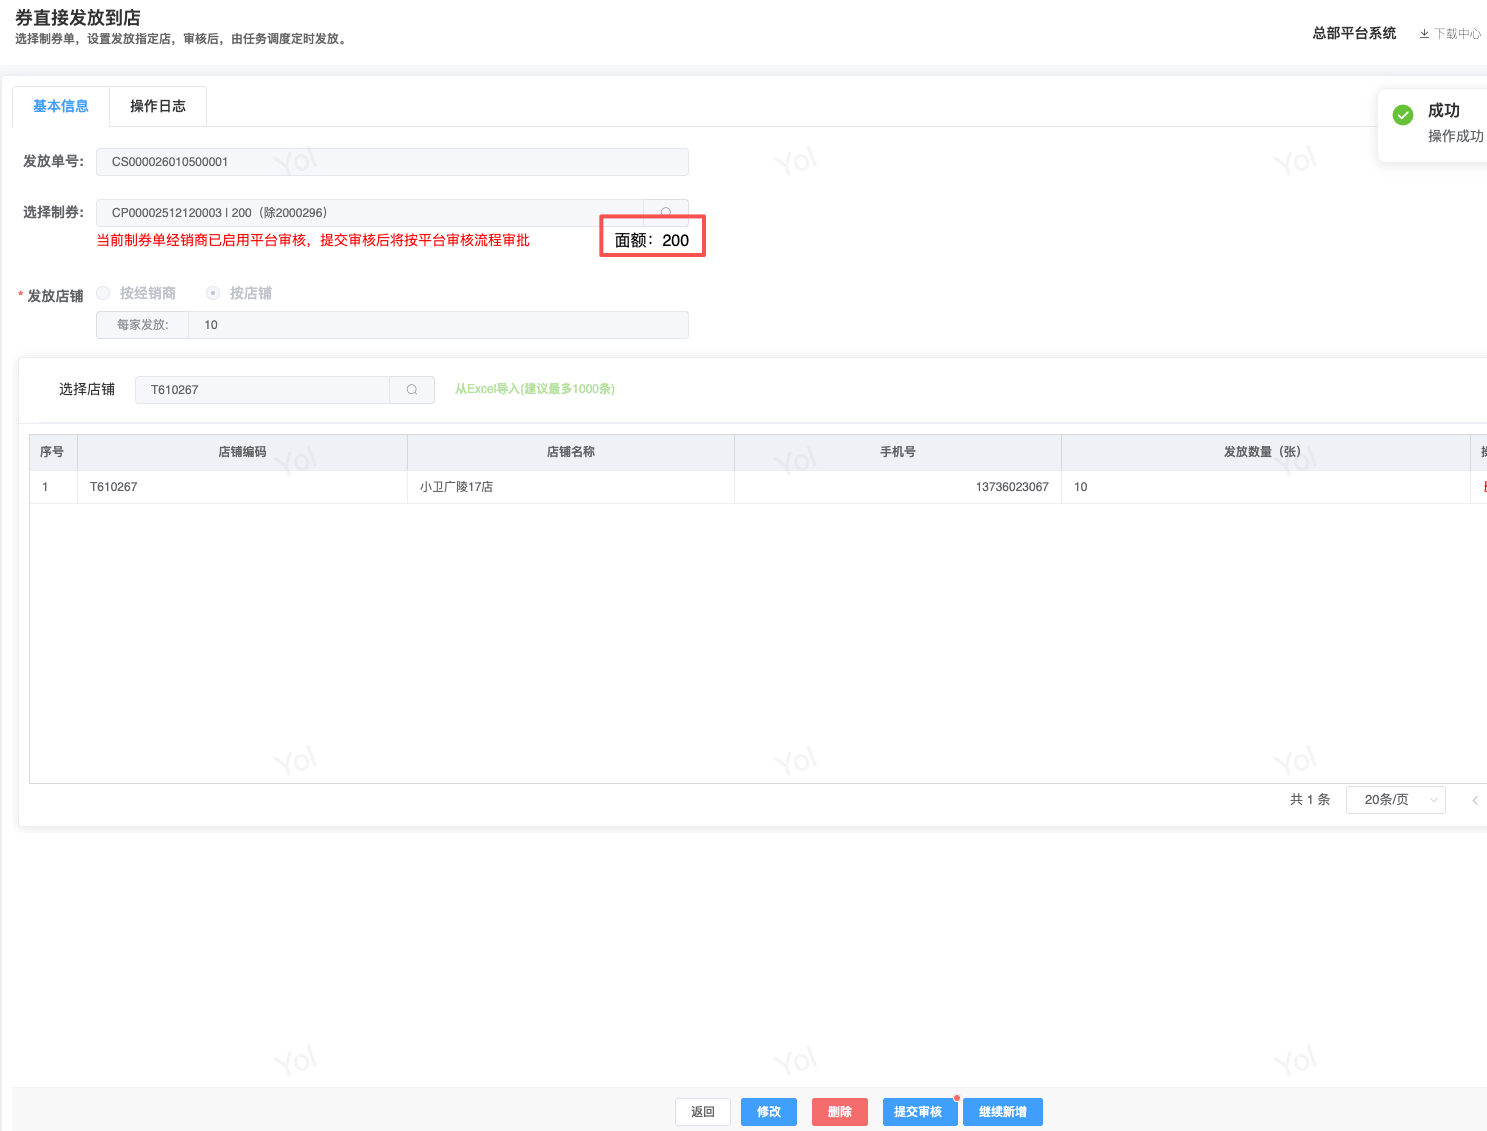Click the 序号 column header
The height and width of the screenshot is (1131, 1487).
coord(52,452)
